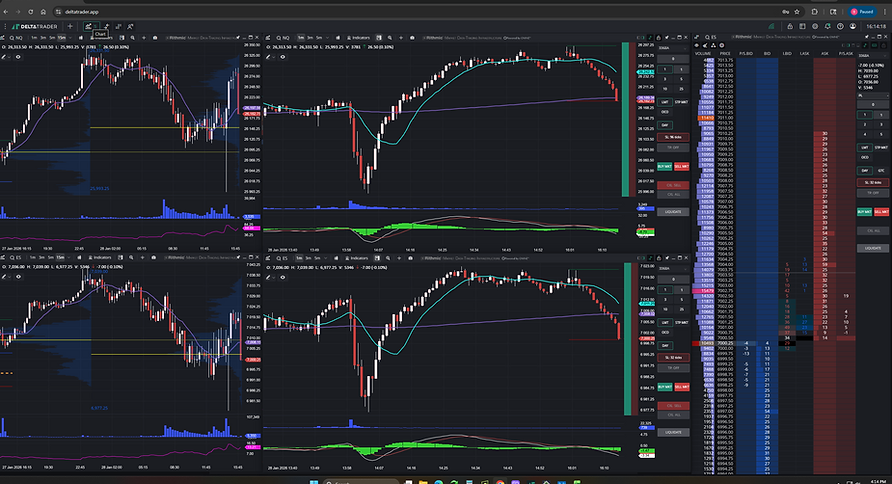Open account dropdown in NQ 1m order panel

coord(674,48)
